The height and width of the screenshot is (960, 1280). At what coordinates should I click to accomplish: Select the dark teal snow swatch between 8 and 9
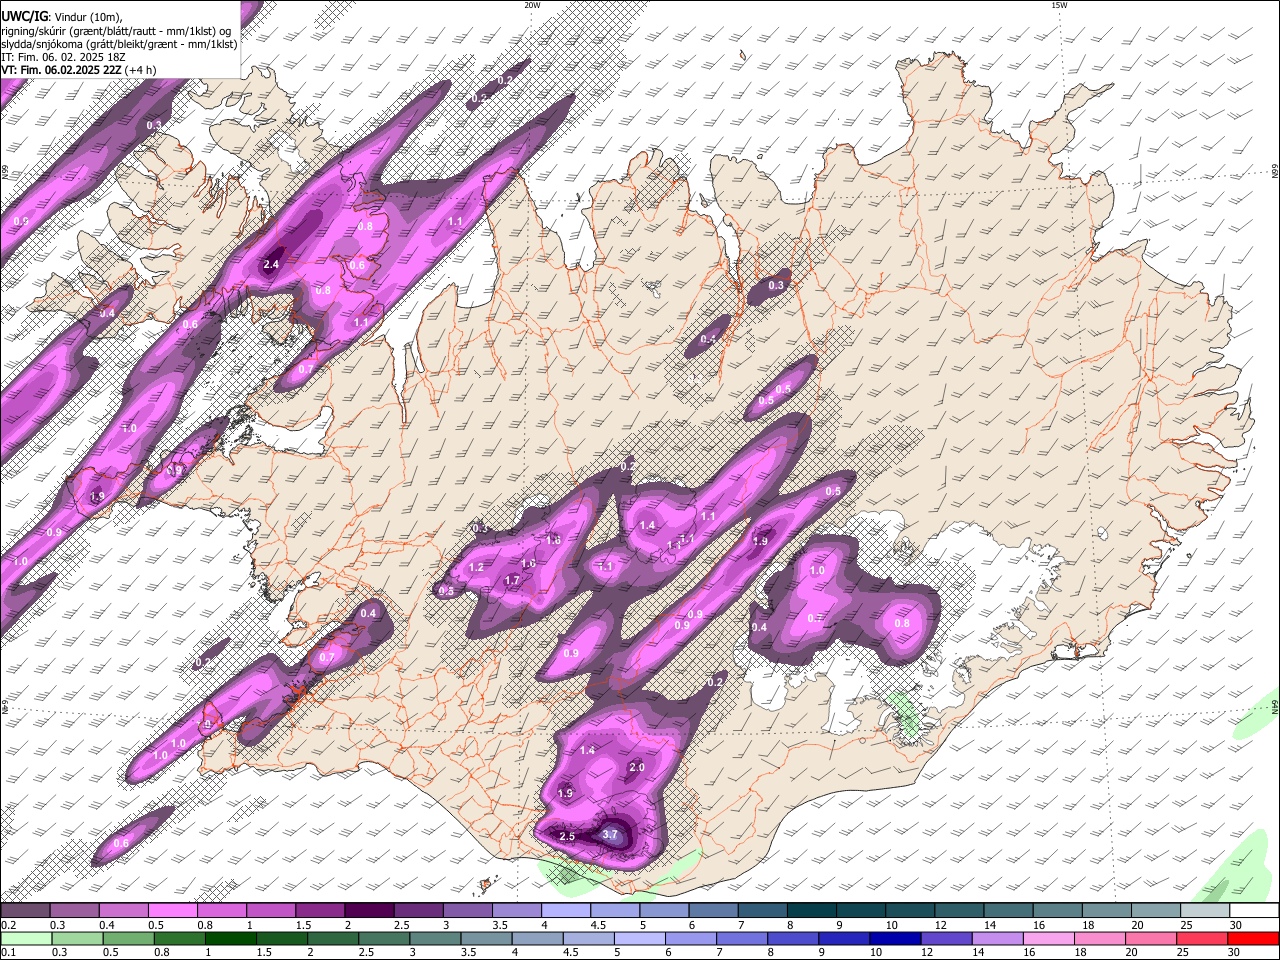click(812, 910)
